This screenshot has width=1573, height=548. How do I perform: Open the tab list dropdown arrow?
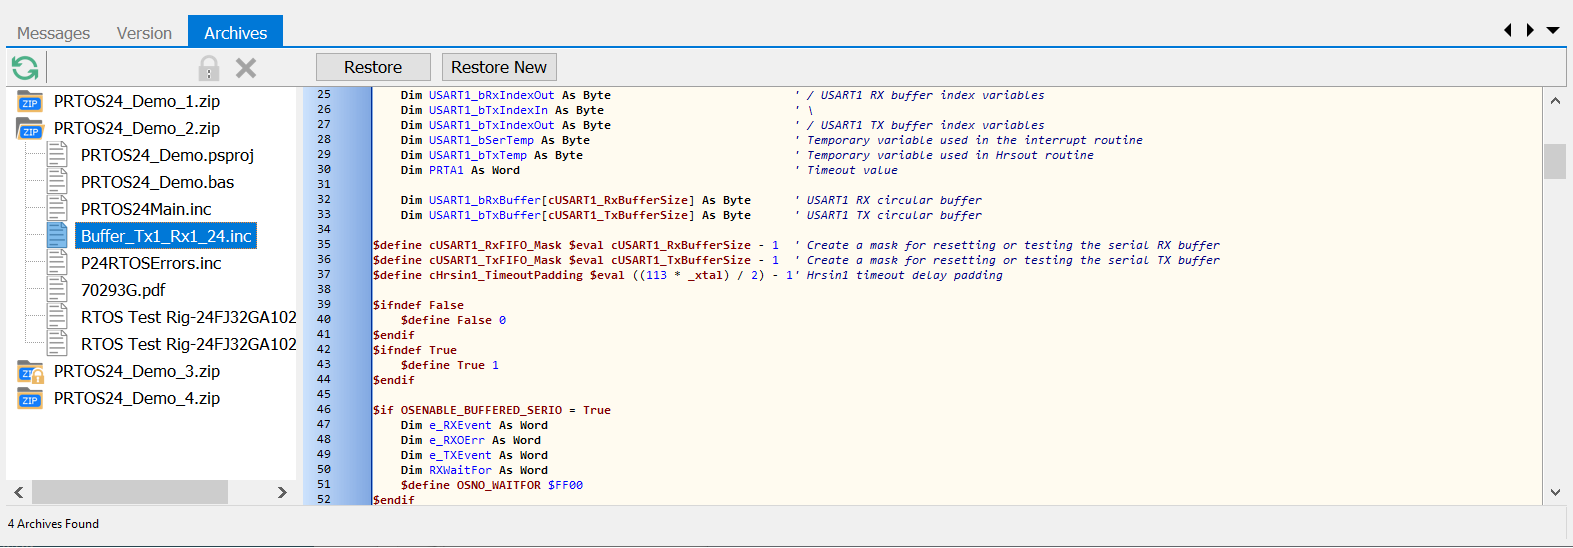(x=1553, y=31)
